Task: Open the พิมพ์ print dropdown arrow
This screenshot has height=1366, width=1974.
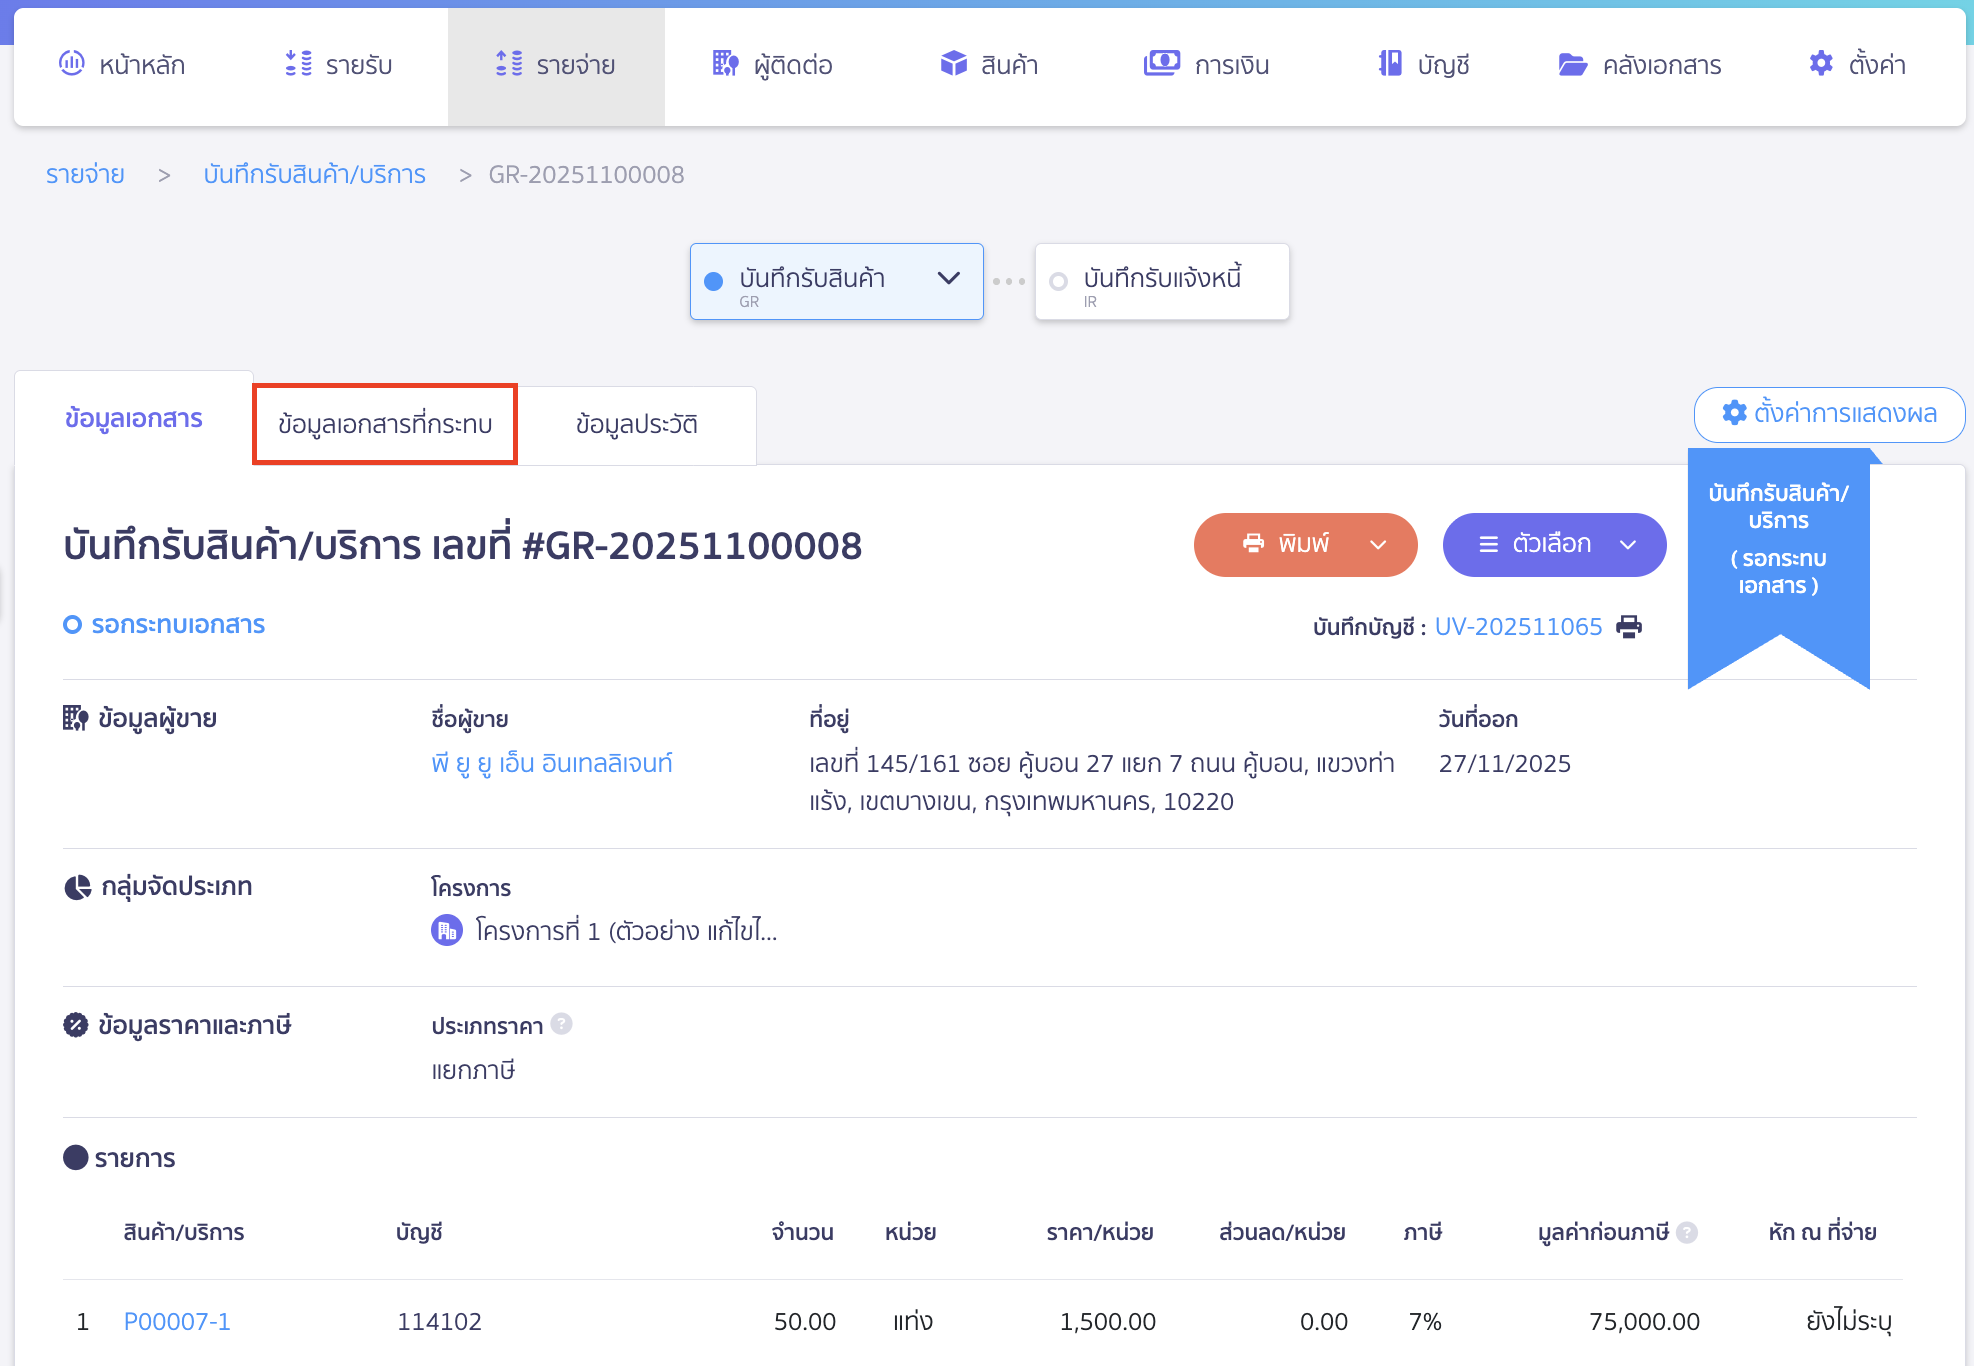Action: point(1377,545)
